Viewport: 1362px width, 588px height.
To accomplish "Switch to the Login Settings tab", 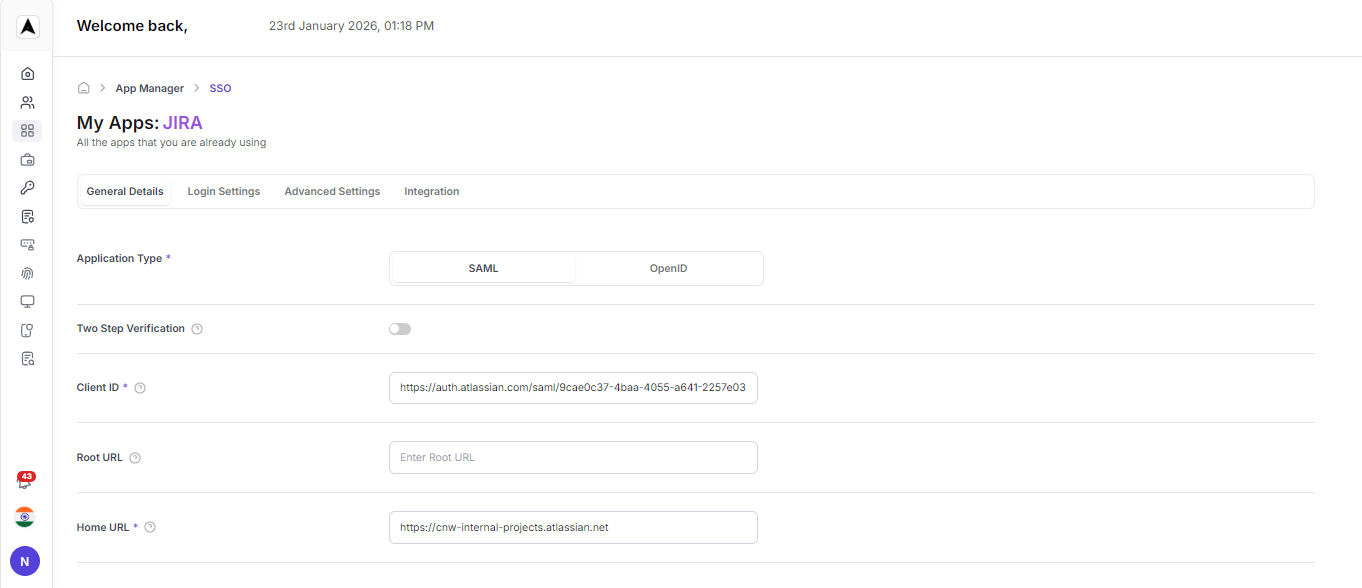I will tap(223, 191).
